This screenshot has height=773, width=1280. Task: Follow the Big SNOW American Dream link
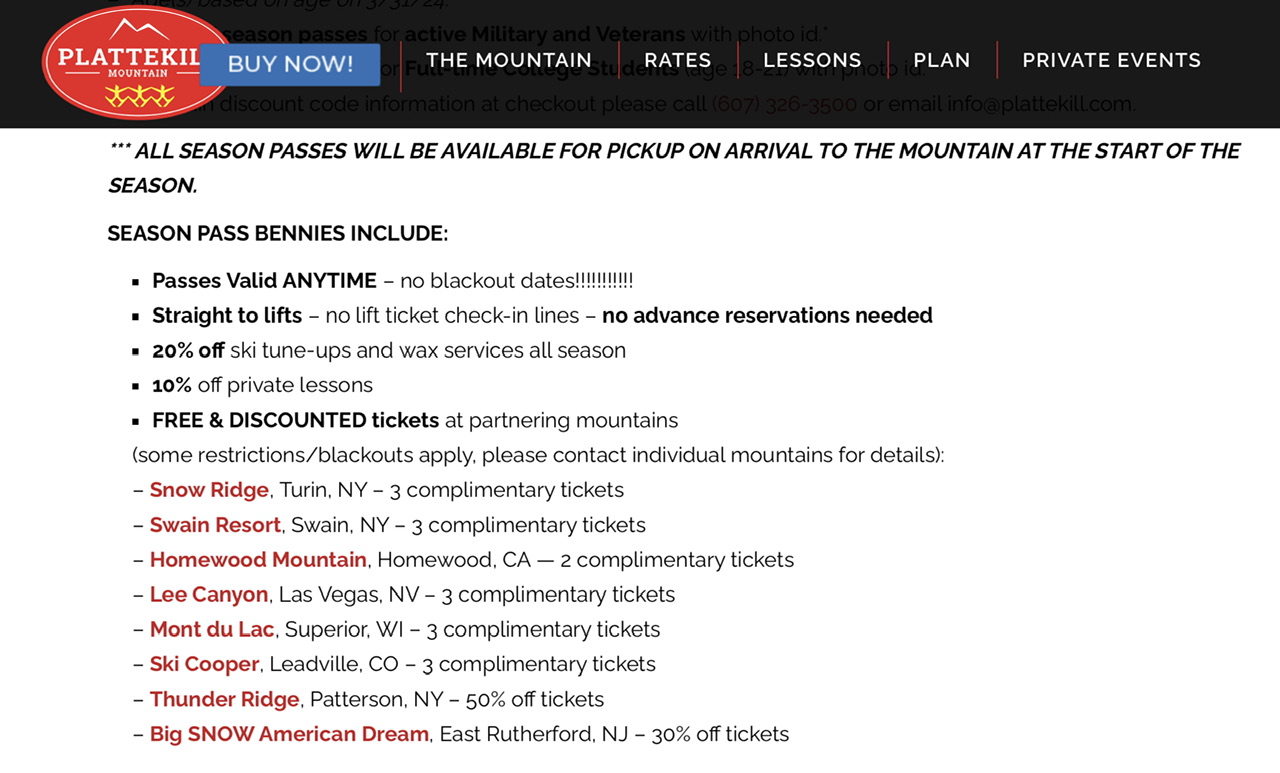289,734
